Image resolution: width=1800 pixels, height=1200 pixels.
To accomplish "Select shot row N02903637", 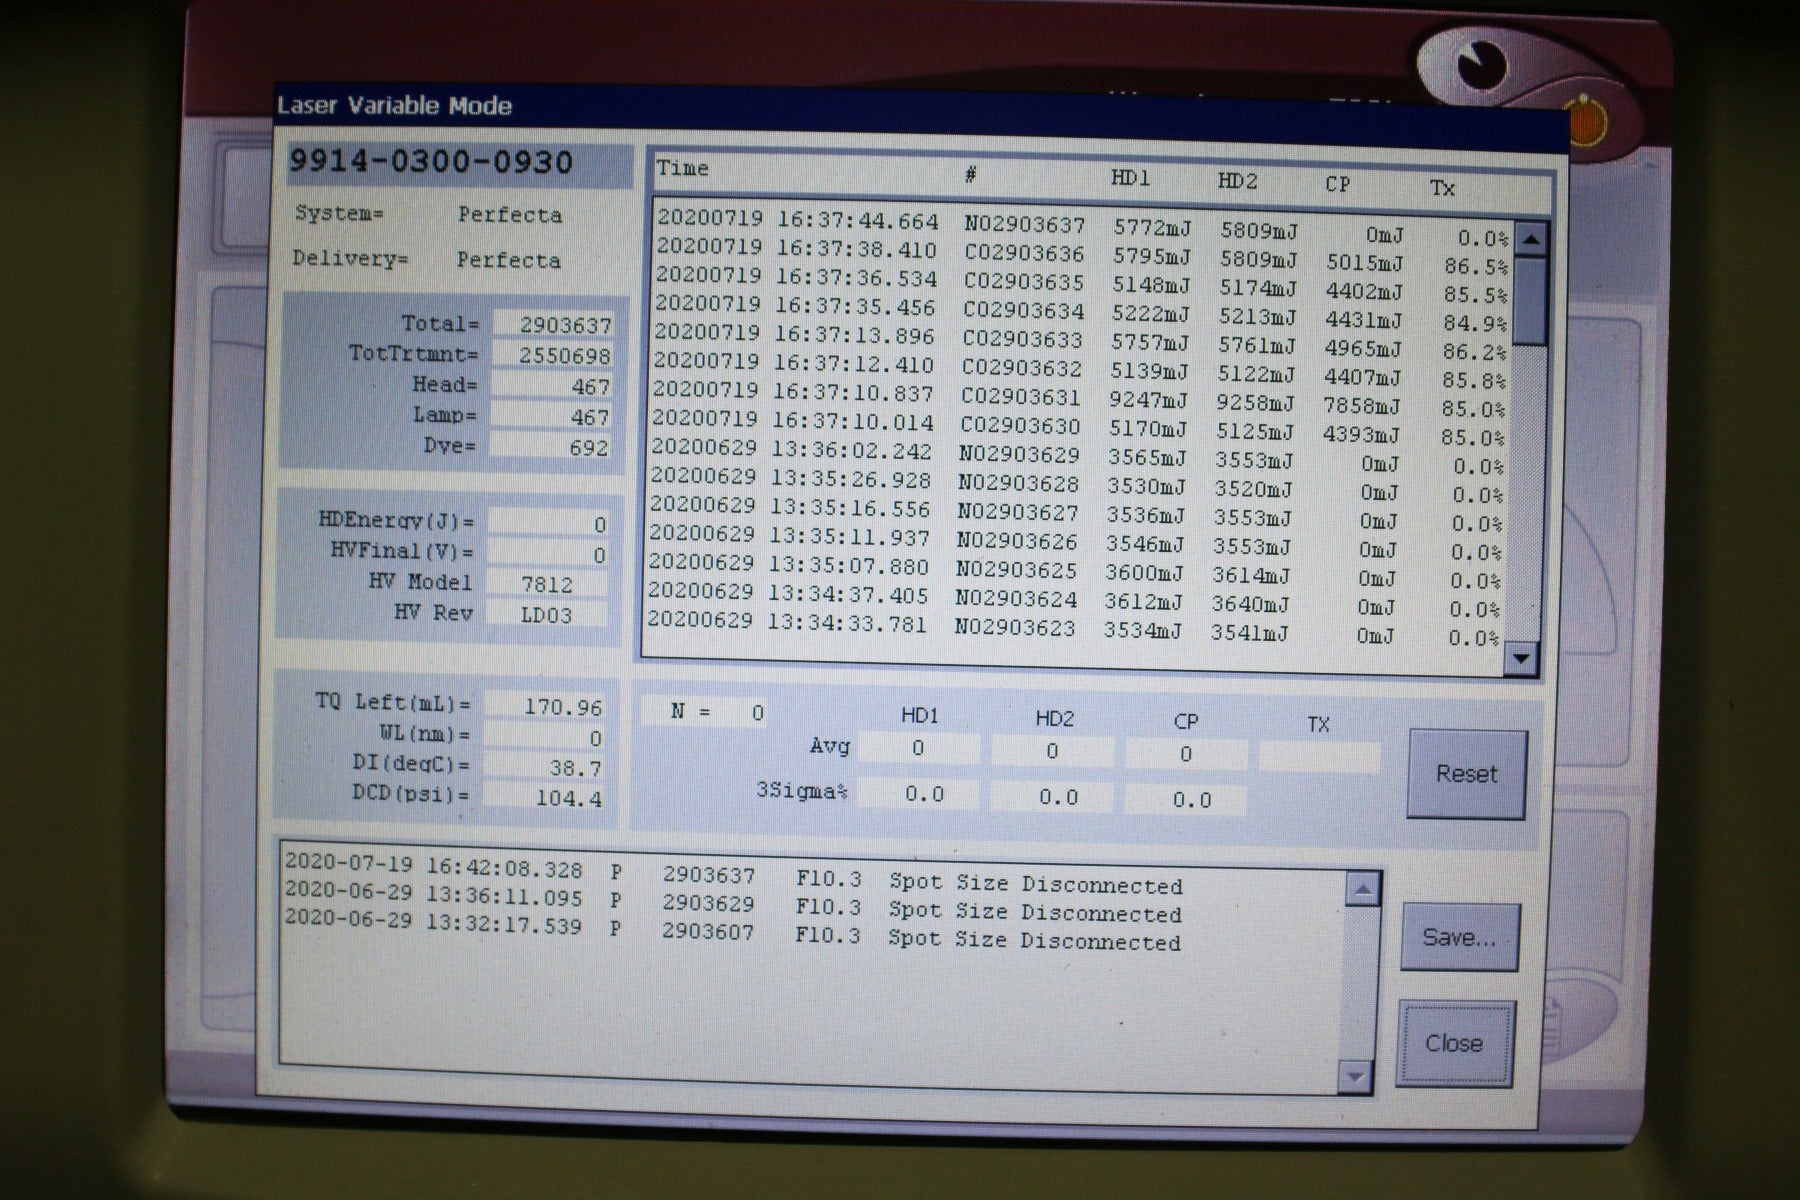I will [1082, 229].
